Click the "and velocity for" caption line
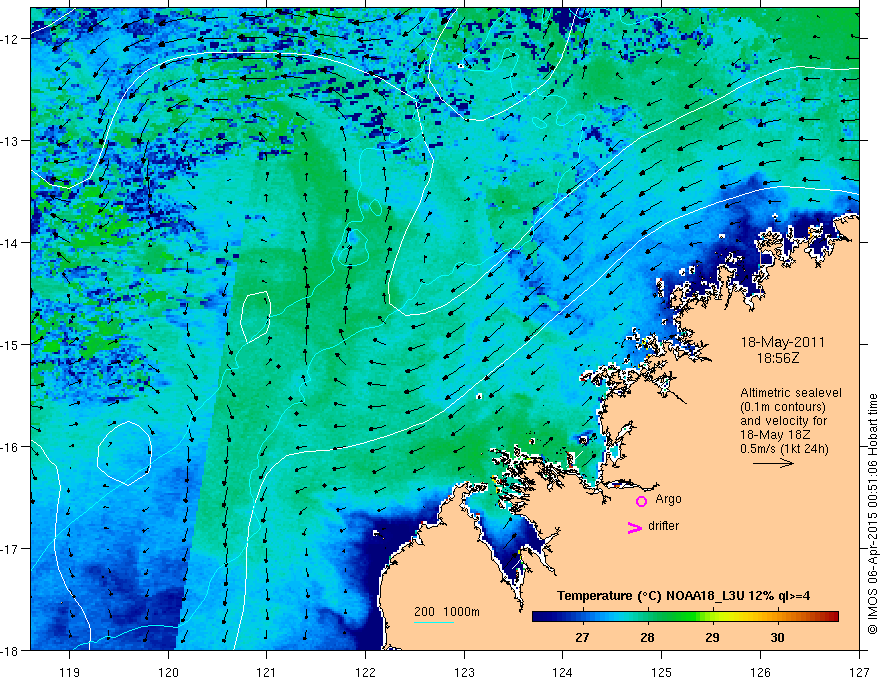This screenshot has height=680, width=880. click(x=783, y=421)
